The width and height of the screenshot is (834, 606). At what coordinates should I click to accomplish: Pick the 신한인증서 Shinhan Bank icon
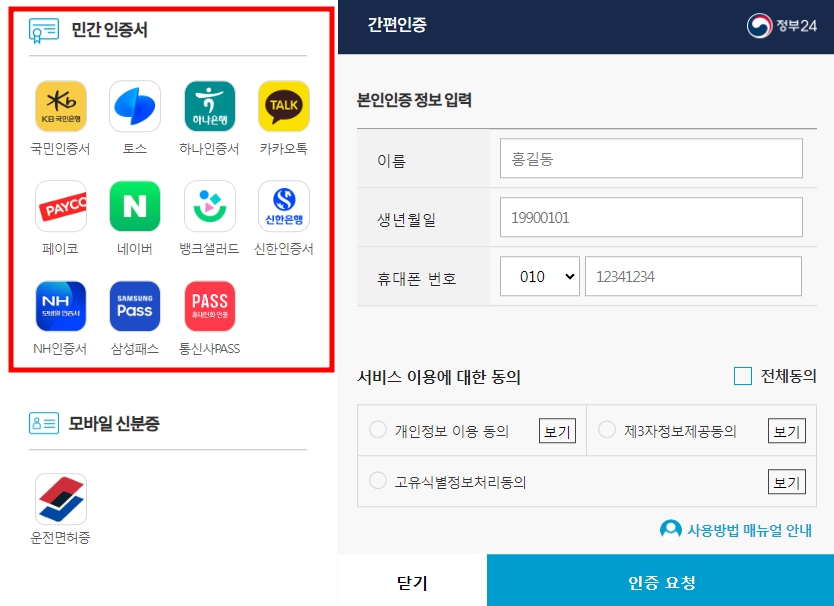click(x=284, y=206)
